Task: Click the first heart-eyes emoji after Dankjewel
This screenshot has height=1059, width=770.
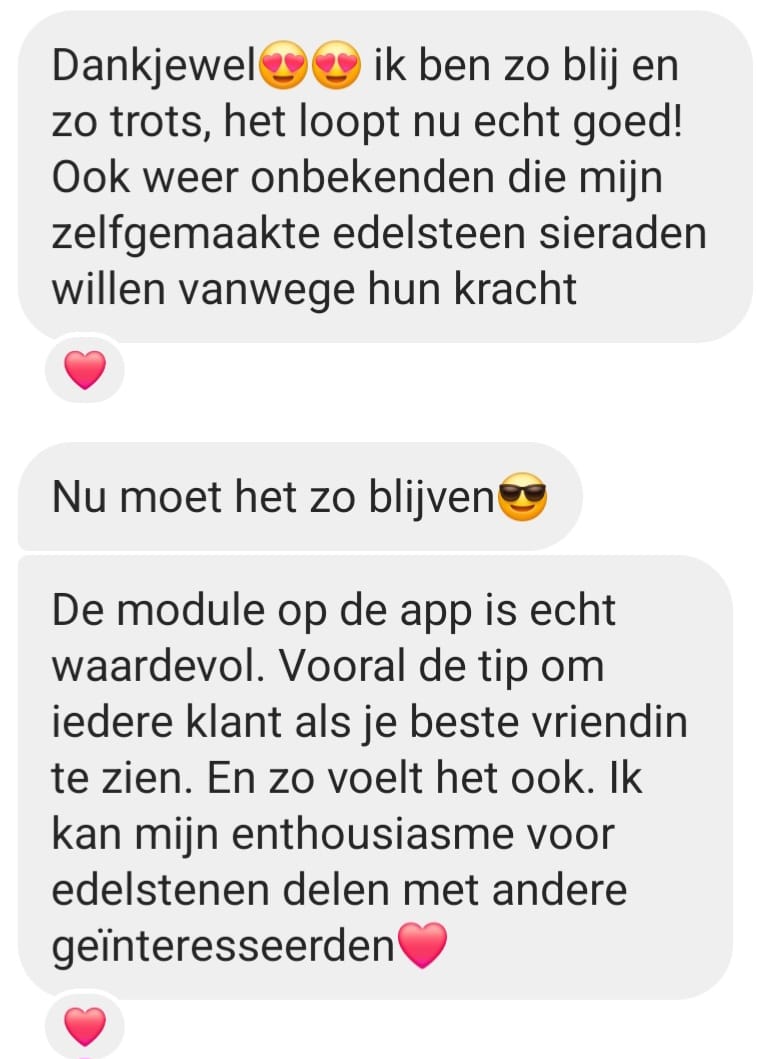Action: [284, 66]
